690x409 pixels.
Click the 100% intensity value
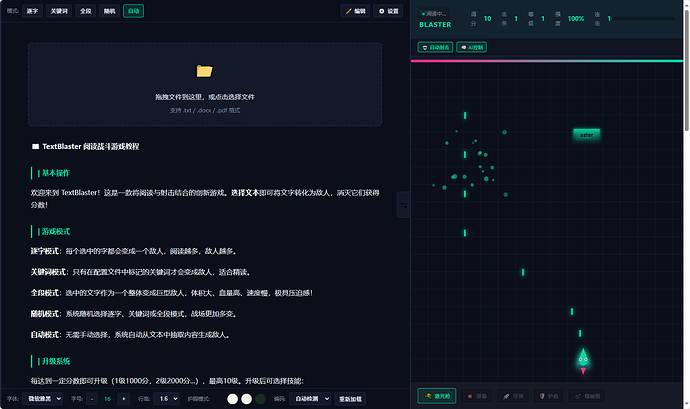[576, 18]
